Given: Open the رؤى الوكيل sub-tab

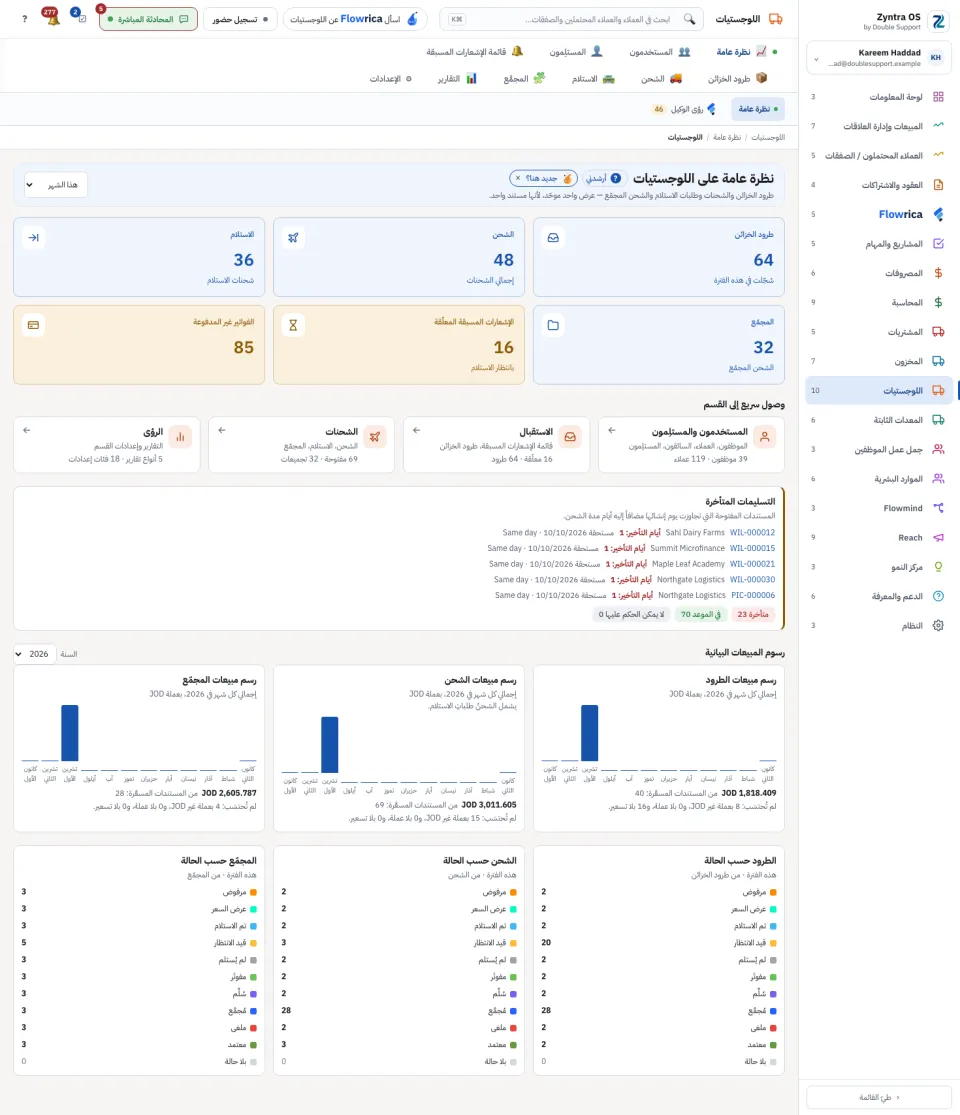Looking at the screenshot, I should click(x=684, y=109).
